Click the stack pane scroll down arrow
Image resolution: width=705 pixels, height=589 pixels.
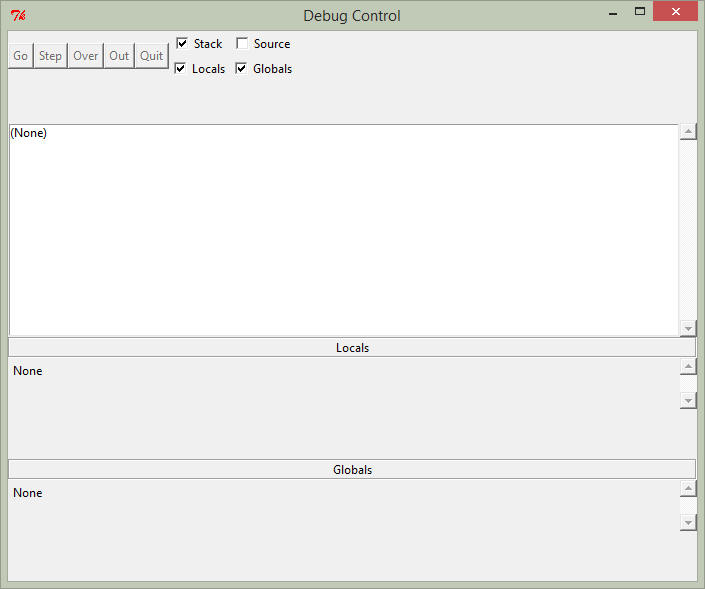(688, 328)
